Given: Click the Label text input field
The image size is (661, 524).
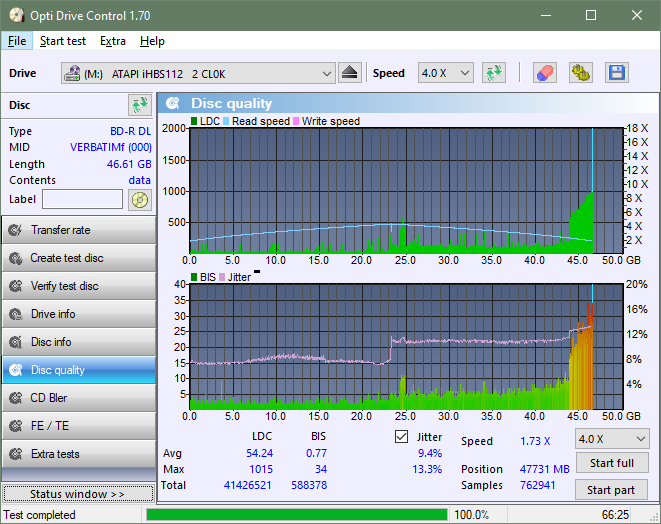Looking at the screenshot, I should [x=83, y=199].
